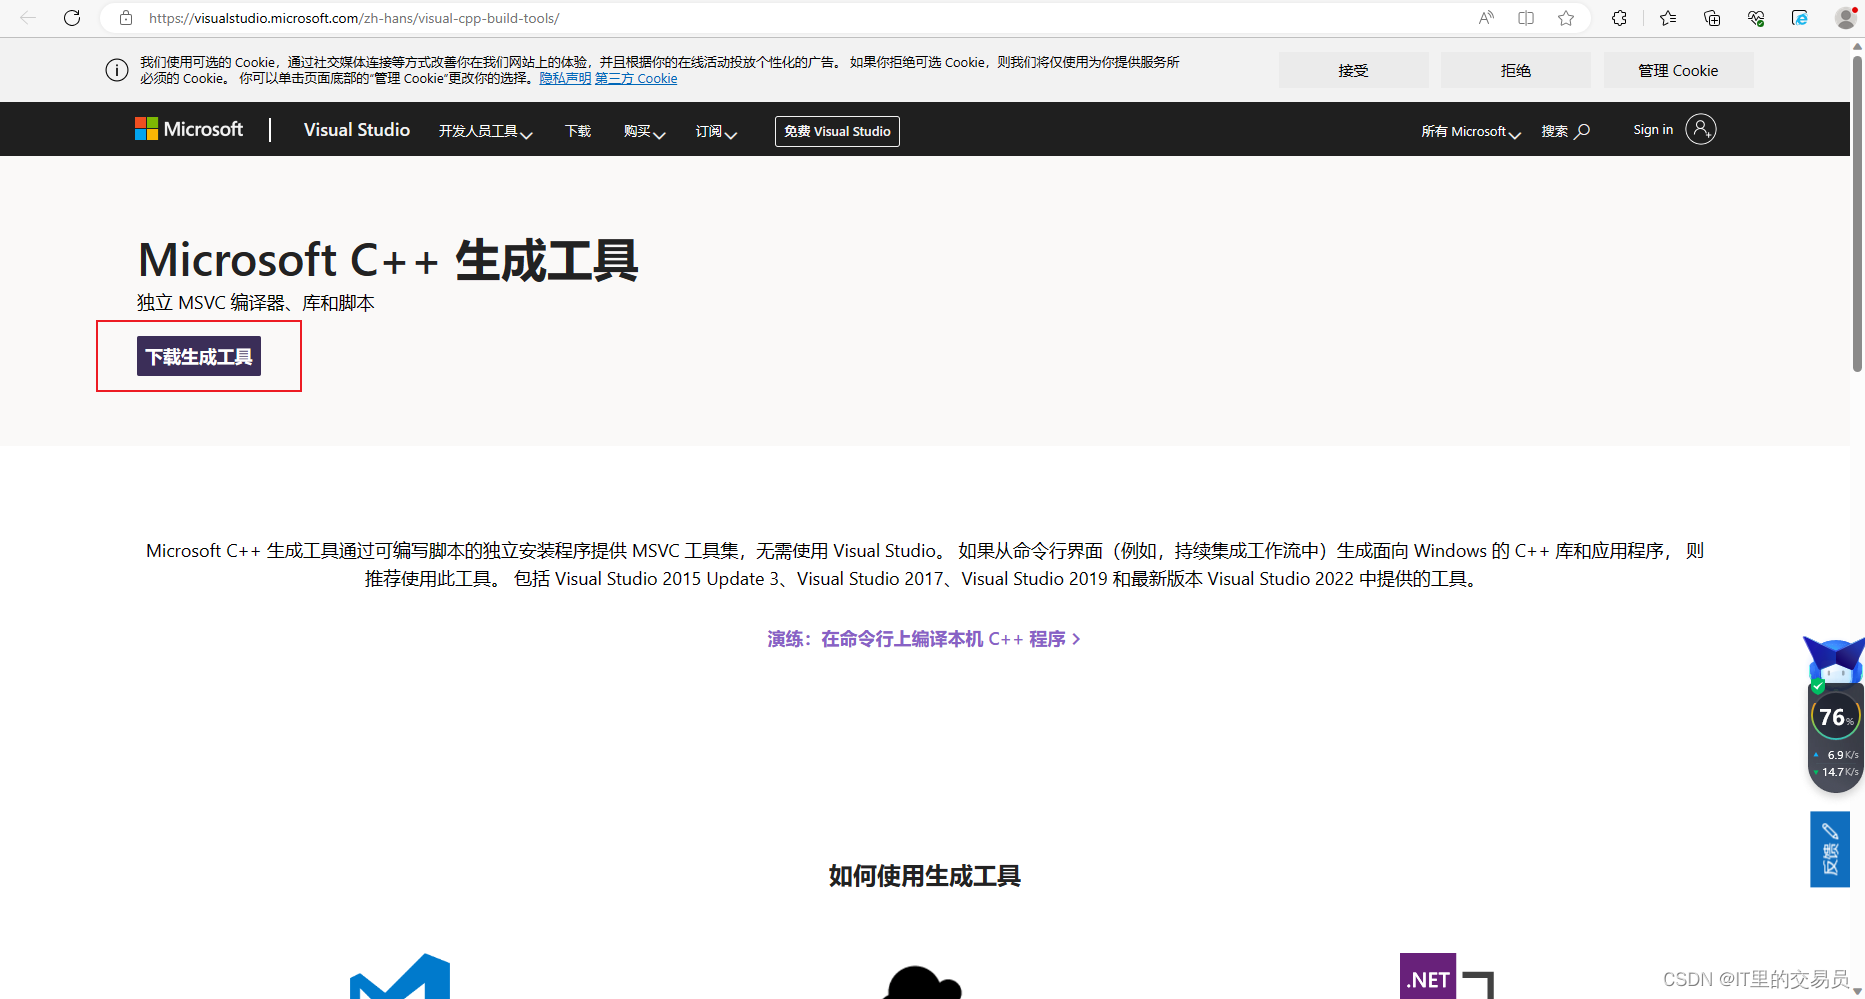
Task: Click the scrollbar down arrow
Action: click(x=1857, y=991)
